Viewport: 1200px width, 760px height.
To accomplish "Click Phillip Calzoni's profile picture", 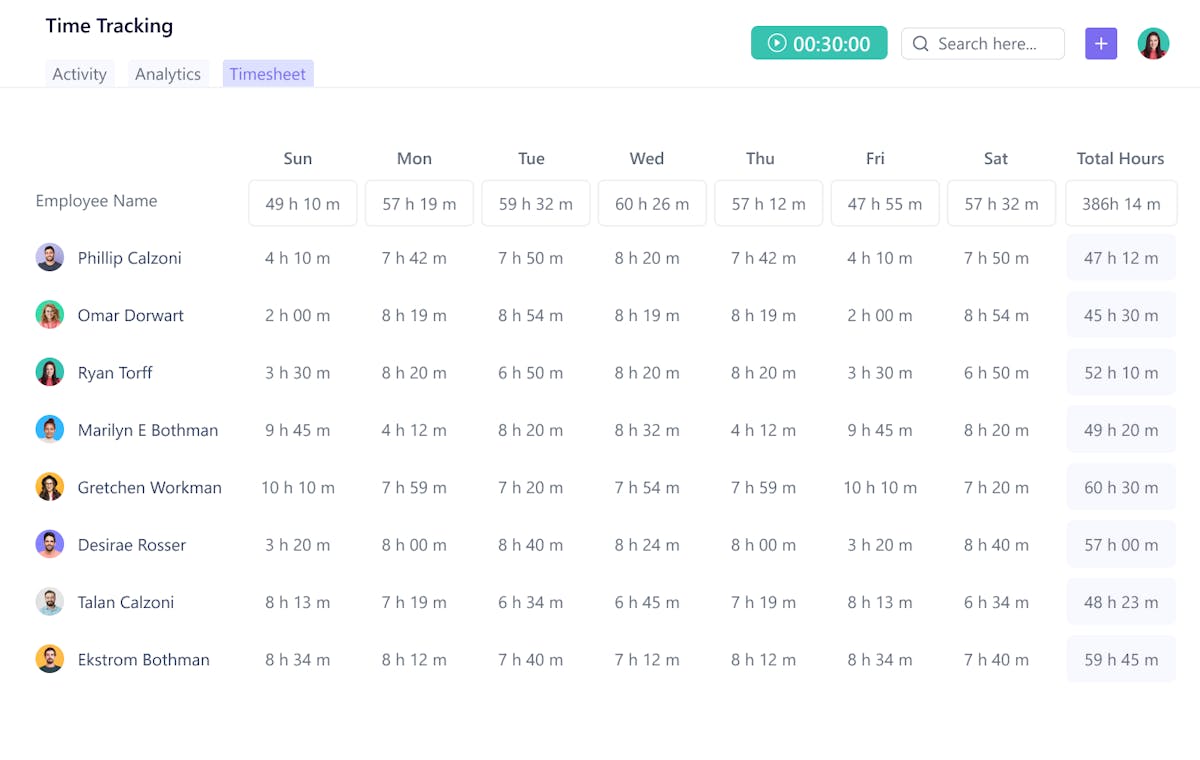I will (x=51, y=257).
